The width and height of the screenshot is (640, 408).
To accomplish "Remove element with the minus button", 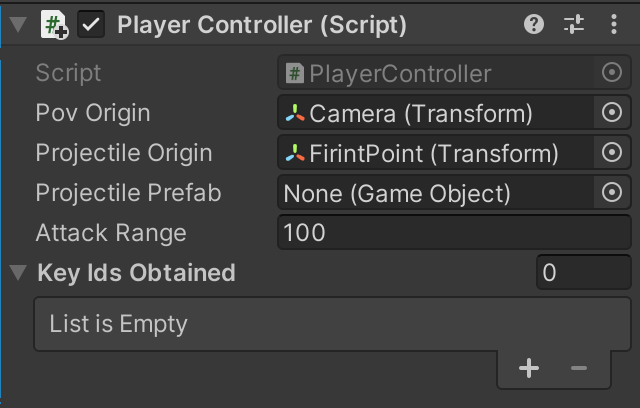I will (x=578, y=369).
